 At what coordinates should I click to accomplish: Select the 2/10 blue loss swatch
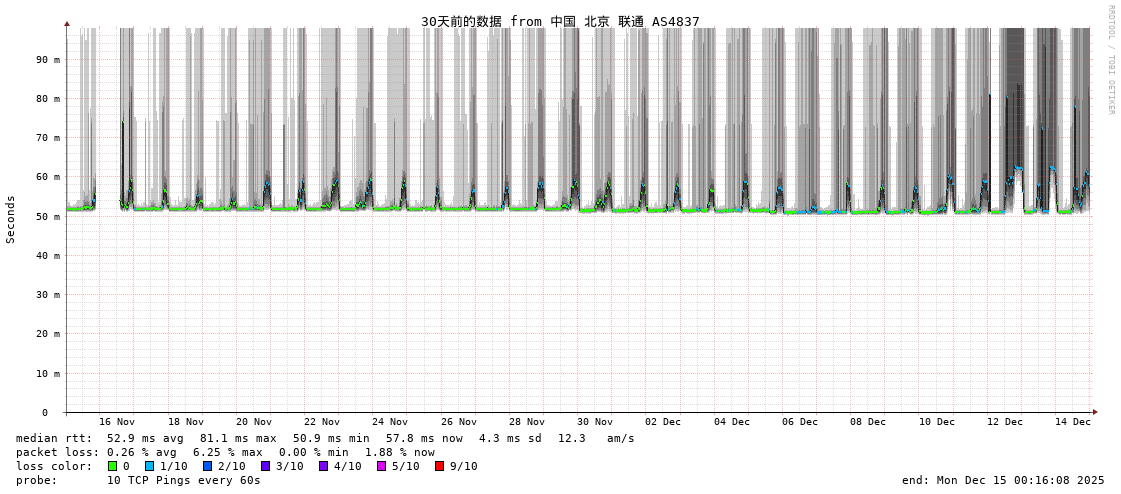coord(207,466)
